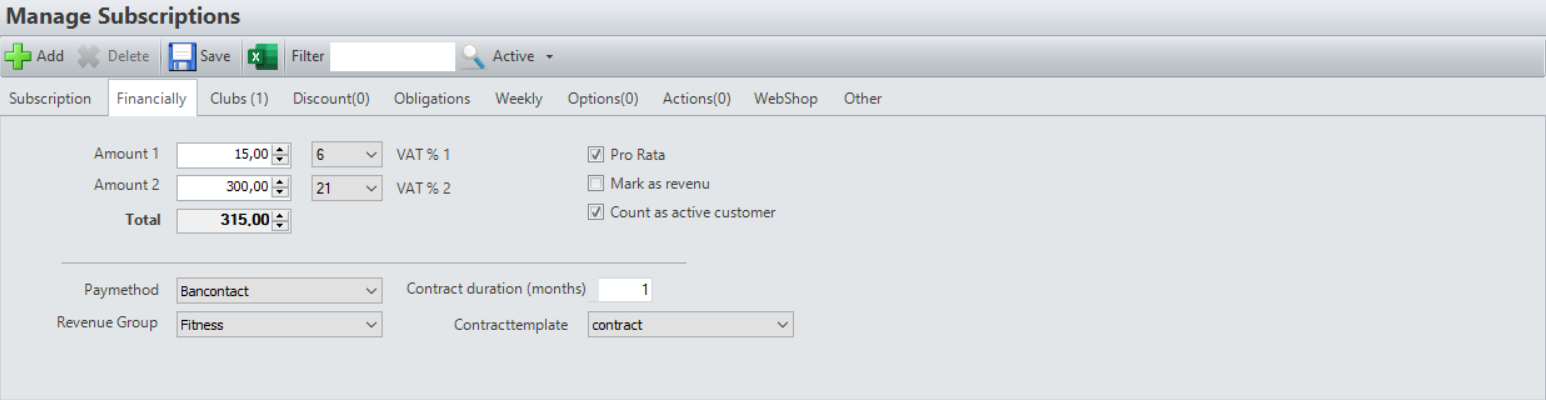Image resolution: width=1546 pixels, height=400 pixels.
Task: Decrease Amount 2 with the down arrow
Action: (281, 192)
